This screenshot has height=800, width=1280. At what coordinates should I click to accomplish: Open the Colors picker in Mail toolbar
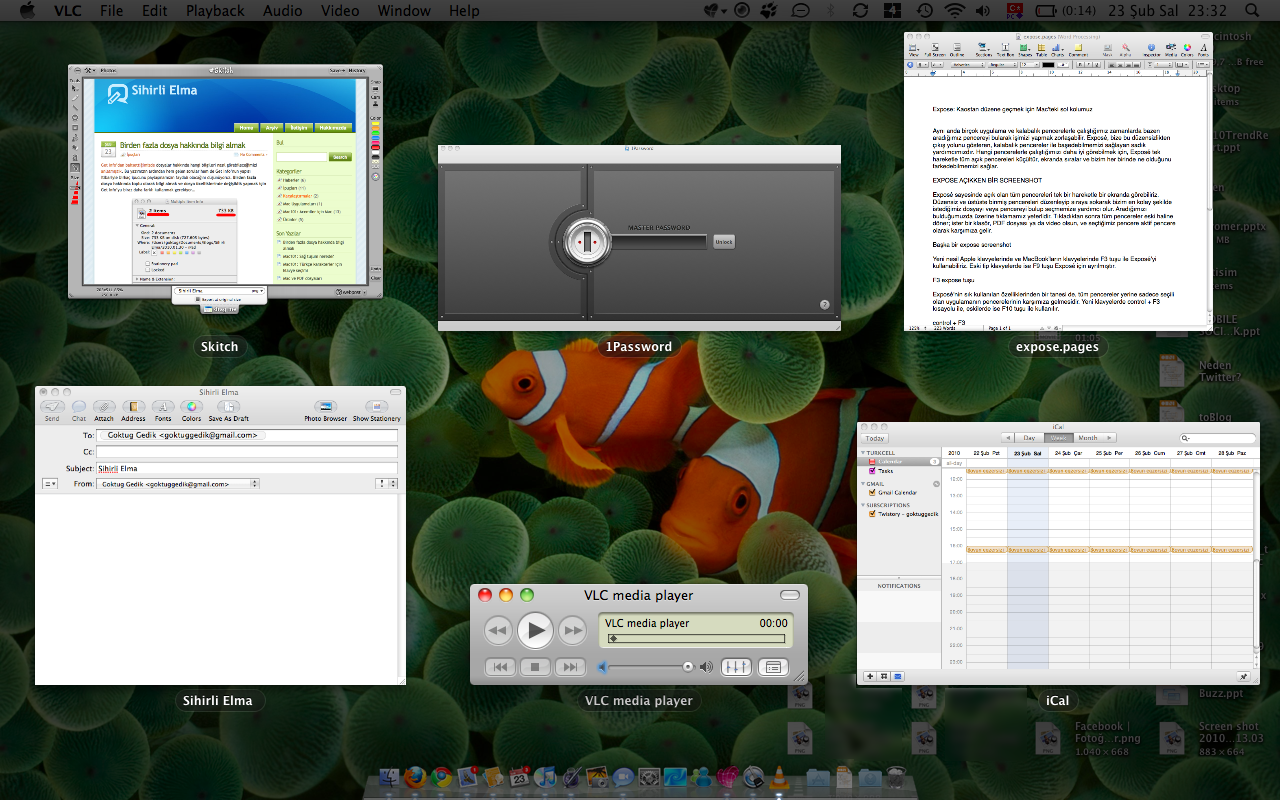191,407
